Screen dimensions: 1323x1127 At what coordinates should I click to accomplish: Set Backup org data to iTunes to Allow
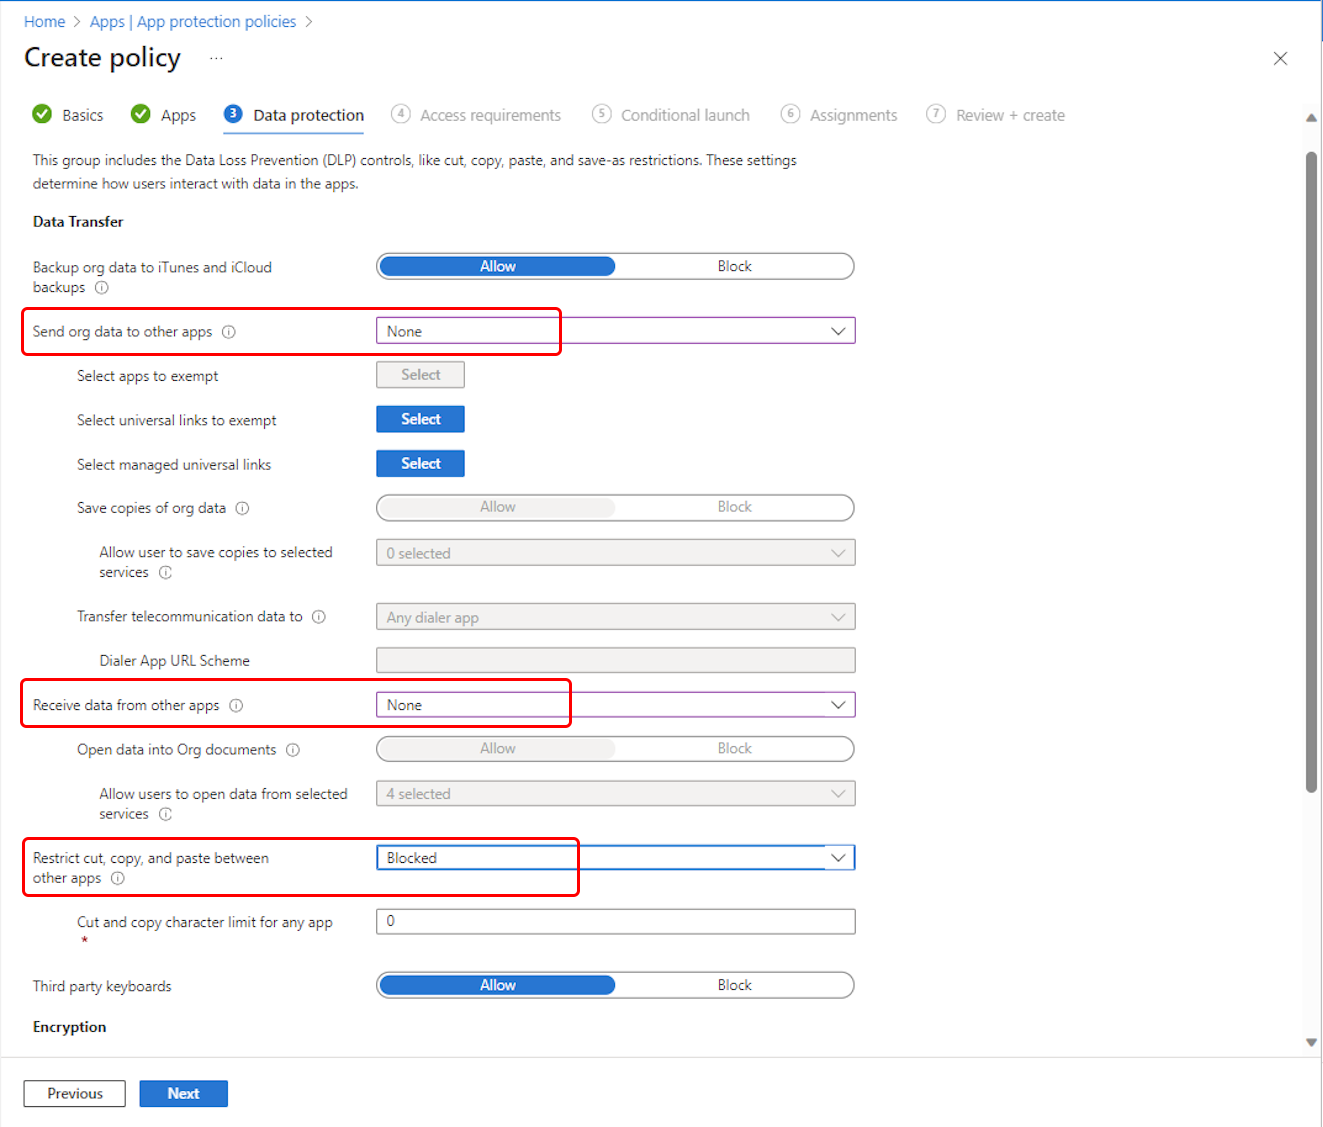[x=497, y=266]
